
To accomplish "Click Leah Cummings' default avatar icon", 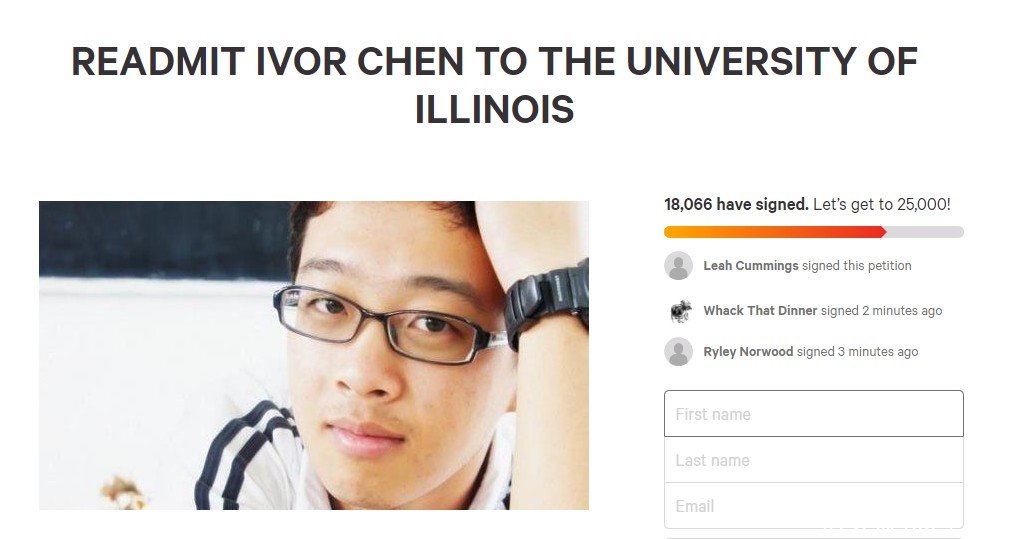I will [678, 266].
